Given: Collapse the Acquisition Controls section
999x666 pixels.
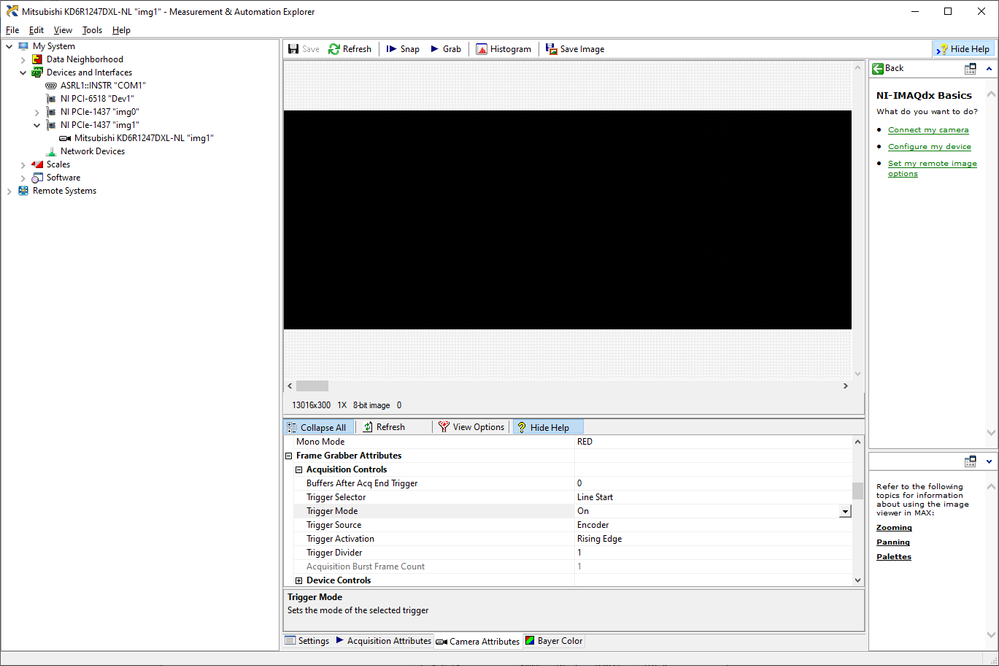Looking at the screenshot, I should coord(299,469).
